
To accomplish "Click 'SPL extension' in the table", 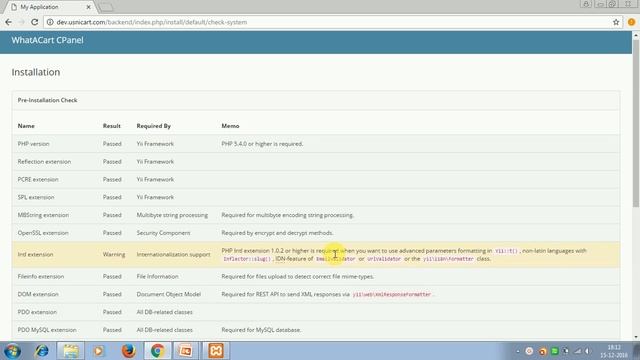I will (x=36, y=197).
